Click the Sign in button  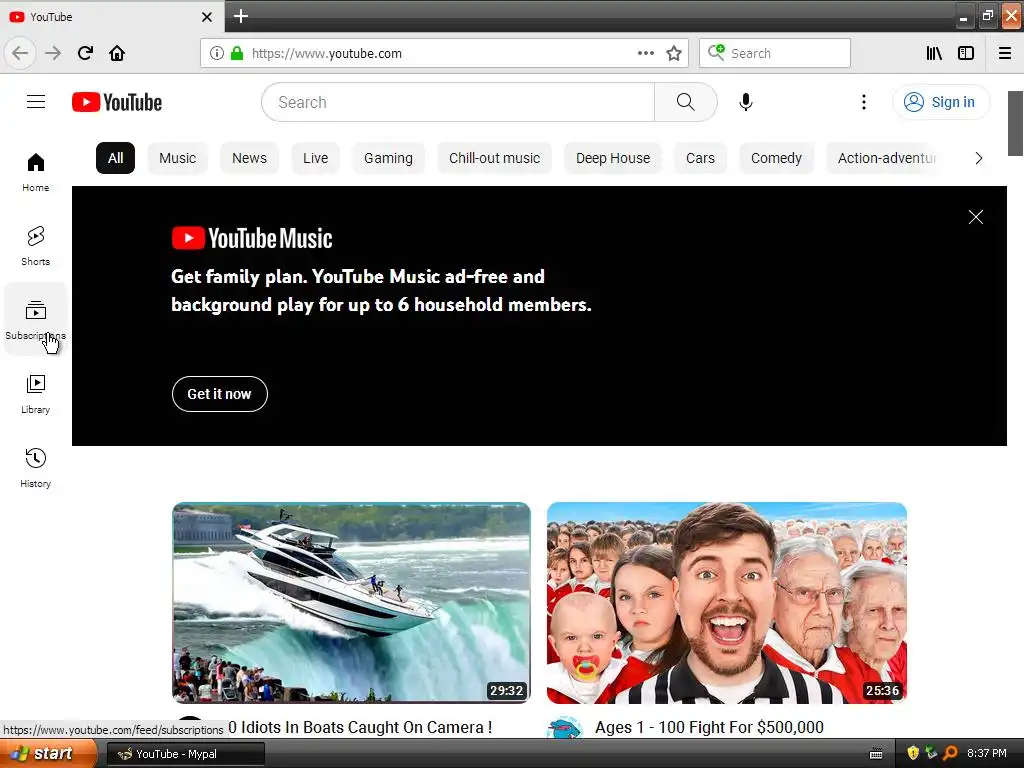pyautogui.click(x=940, y=102)
